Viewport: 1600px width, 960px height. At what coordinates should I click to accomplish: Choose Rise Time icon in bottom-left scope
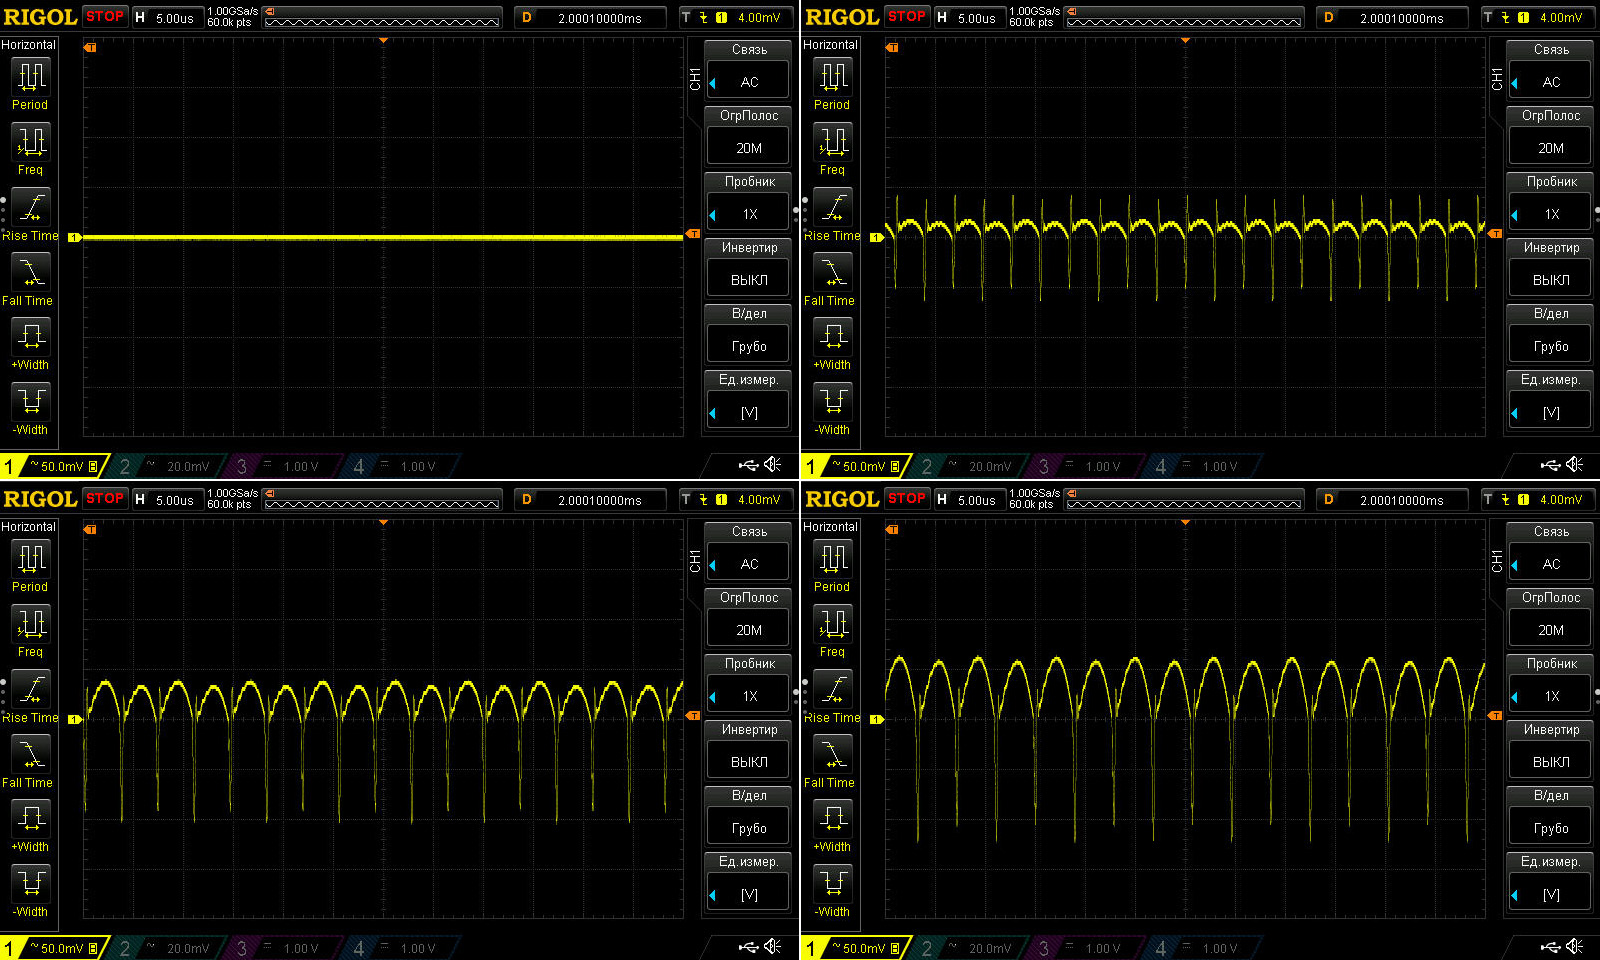pyautogui.click(x=31, y=689)
